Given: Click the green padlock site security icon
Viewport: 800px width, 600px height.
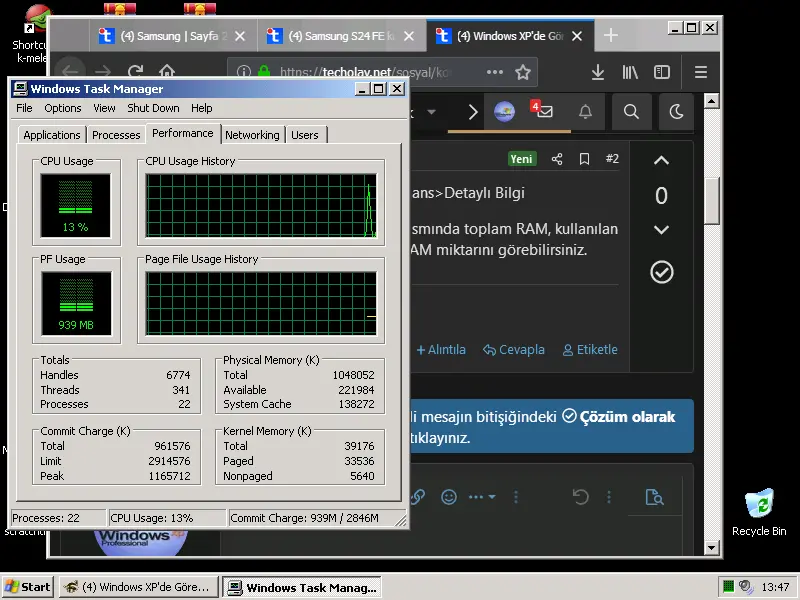Looking at the screenshot, I should [x=264, y=71].
